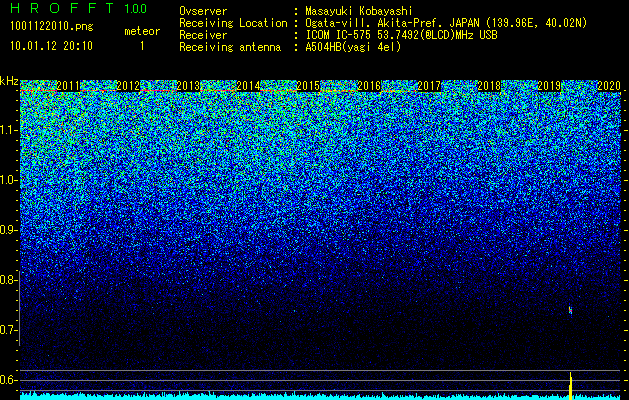Click the meteor echo spot in the spectrogram
Screen dimensions: 629x400
[x=570, y=310]
